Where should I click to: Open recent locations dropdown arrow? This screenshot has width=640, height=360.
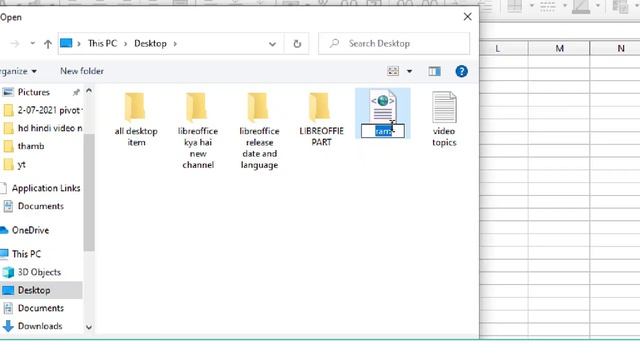(x=32, y=43)
